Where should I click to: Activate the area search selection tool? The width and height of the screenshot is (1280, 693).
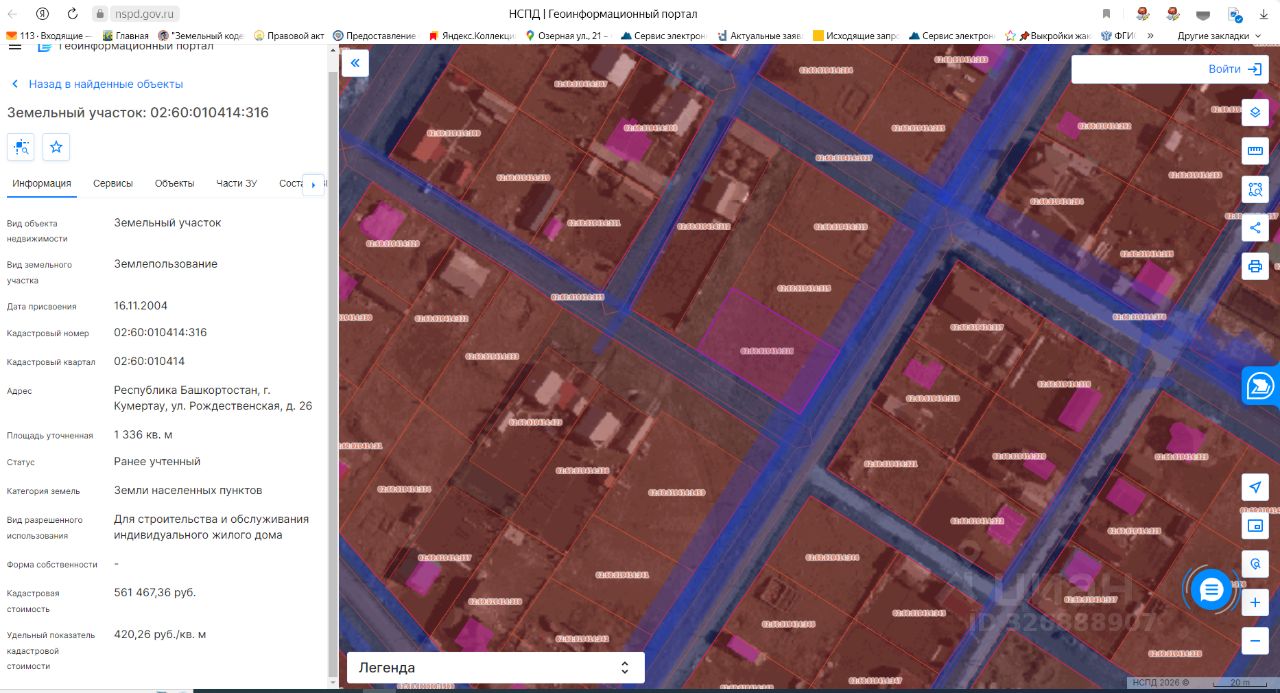click(1255, 189)
